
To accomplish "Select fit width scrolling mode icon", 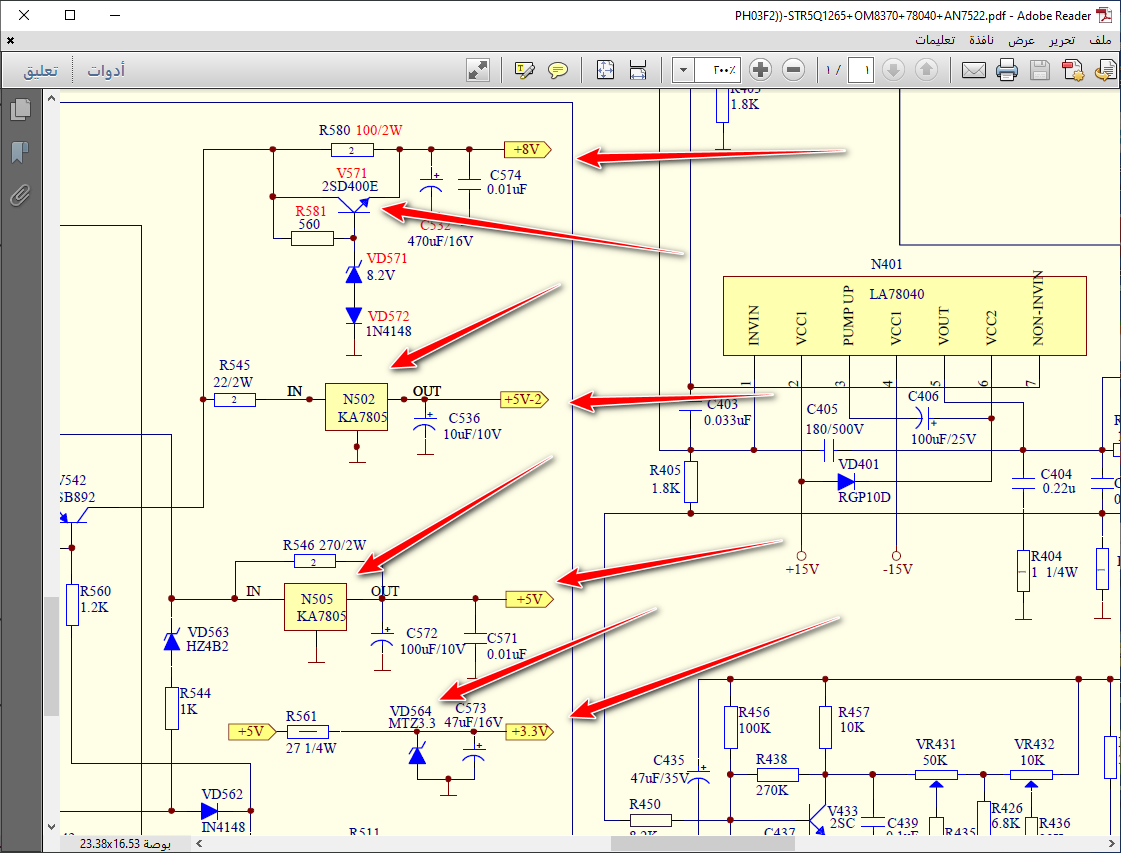I will 638,70.
